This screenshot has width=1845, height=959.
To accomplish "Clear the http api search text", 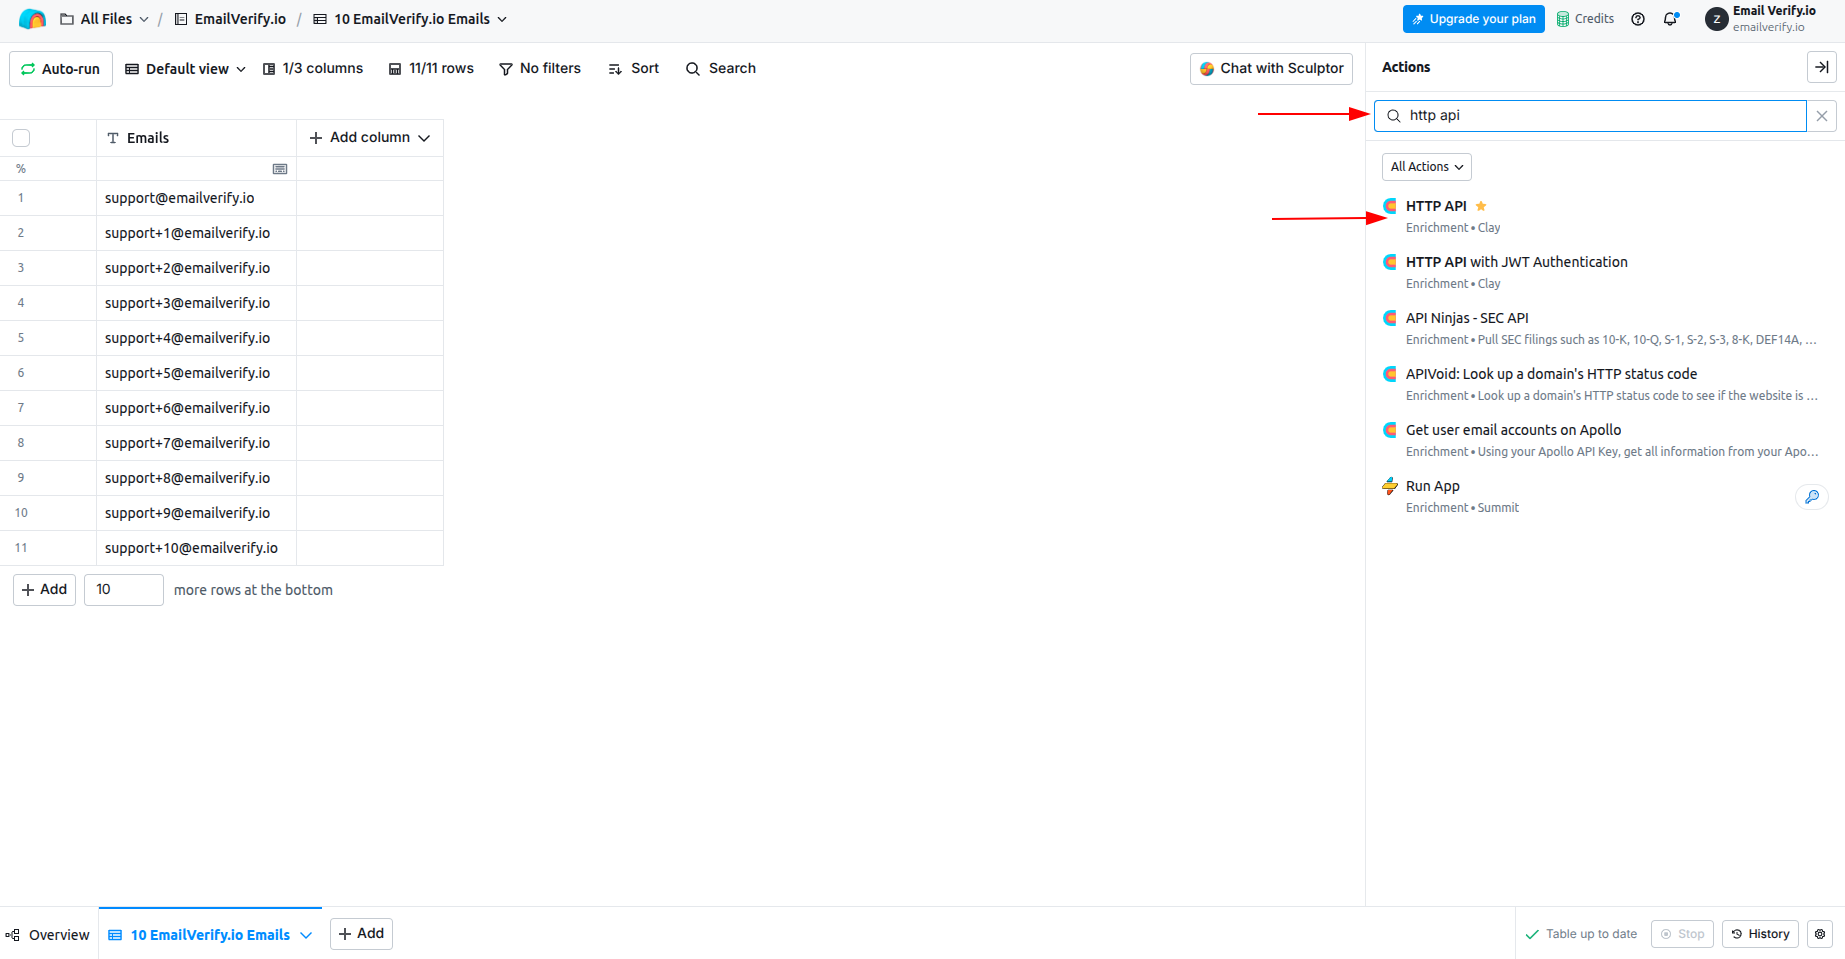I will 1822,116.
